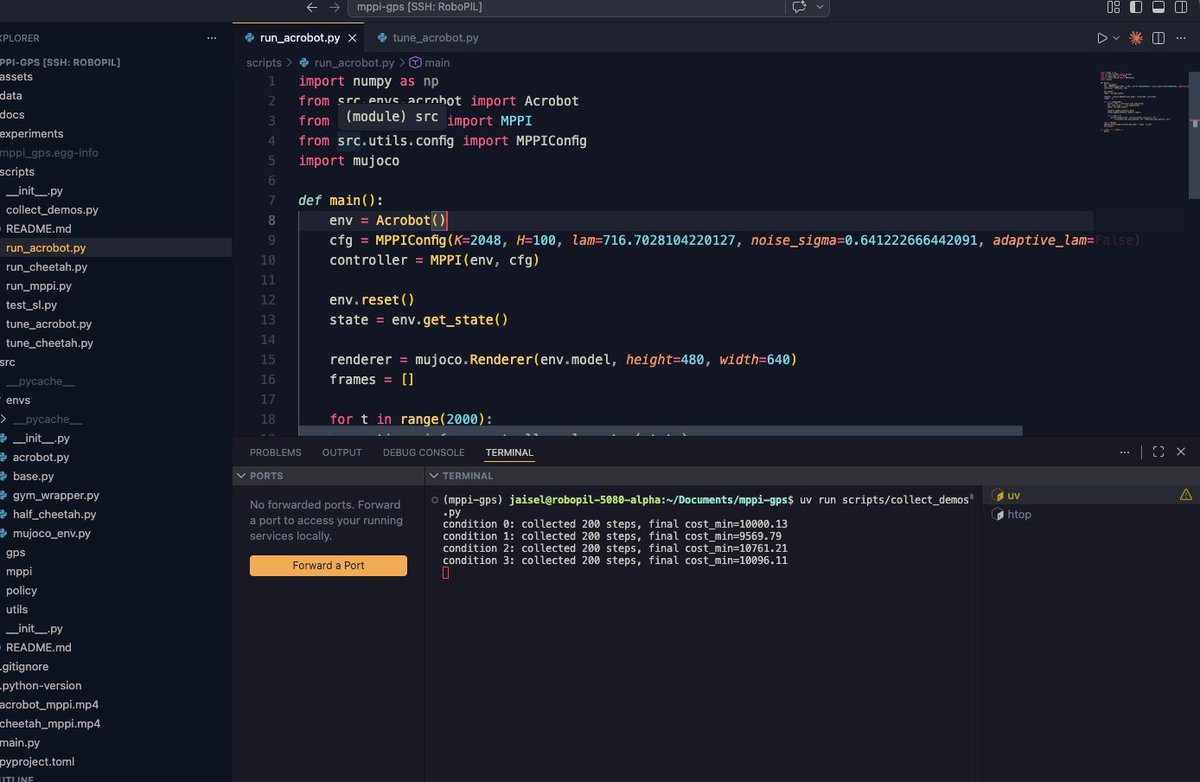Open run_mppi.py in explorer
The image size is (1200, 782).
pyautogui.click(x=39, y=286)
